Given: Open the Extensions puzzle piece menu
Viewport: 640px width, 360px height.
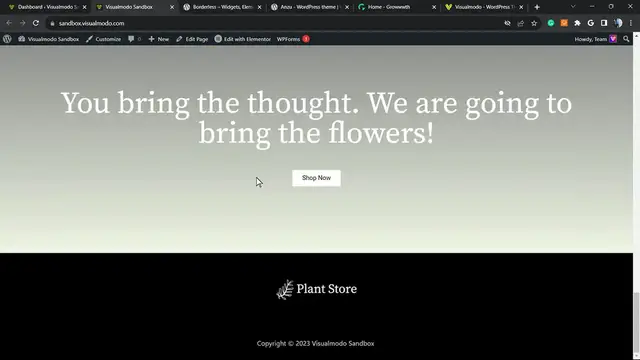Looking at the screenshot, I should point(577,23).
